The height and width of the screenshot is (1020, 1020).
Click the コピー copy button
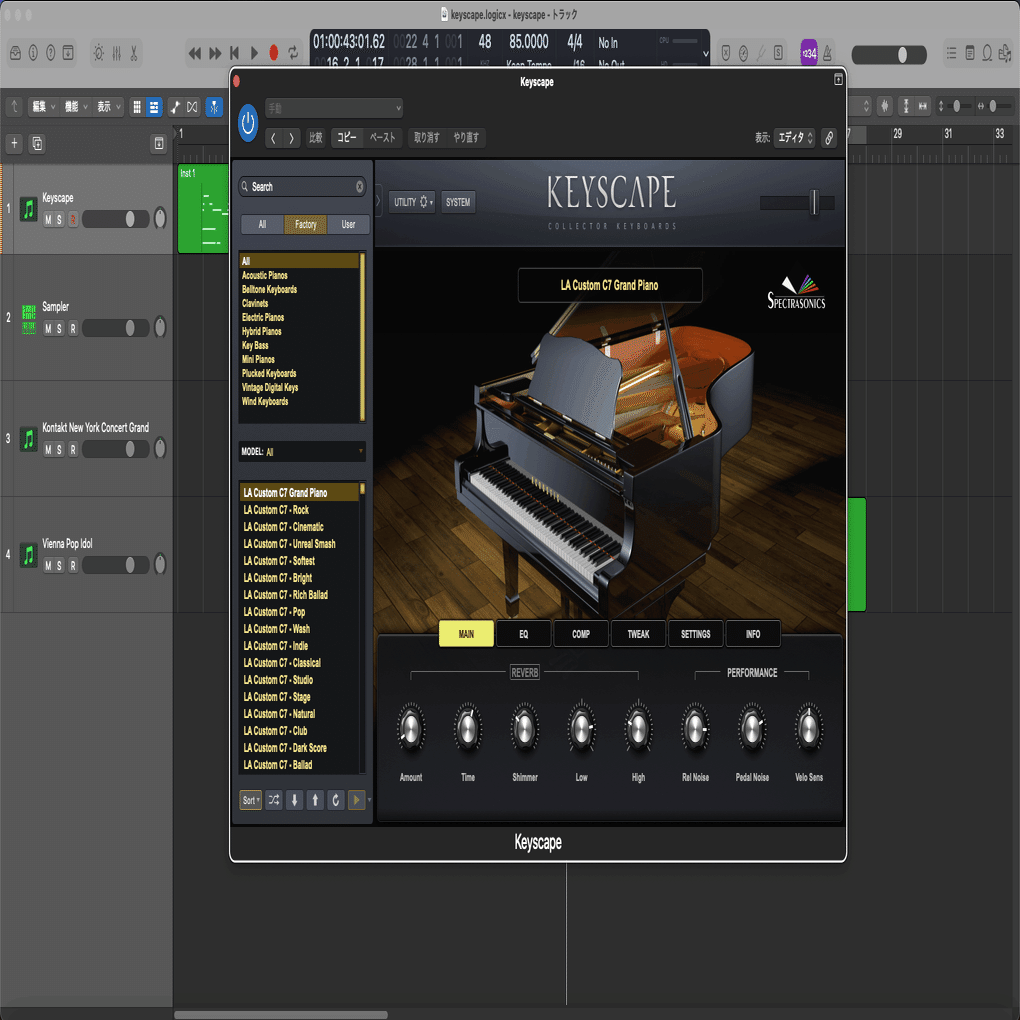[x=346, y=137]
